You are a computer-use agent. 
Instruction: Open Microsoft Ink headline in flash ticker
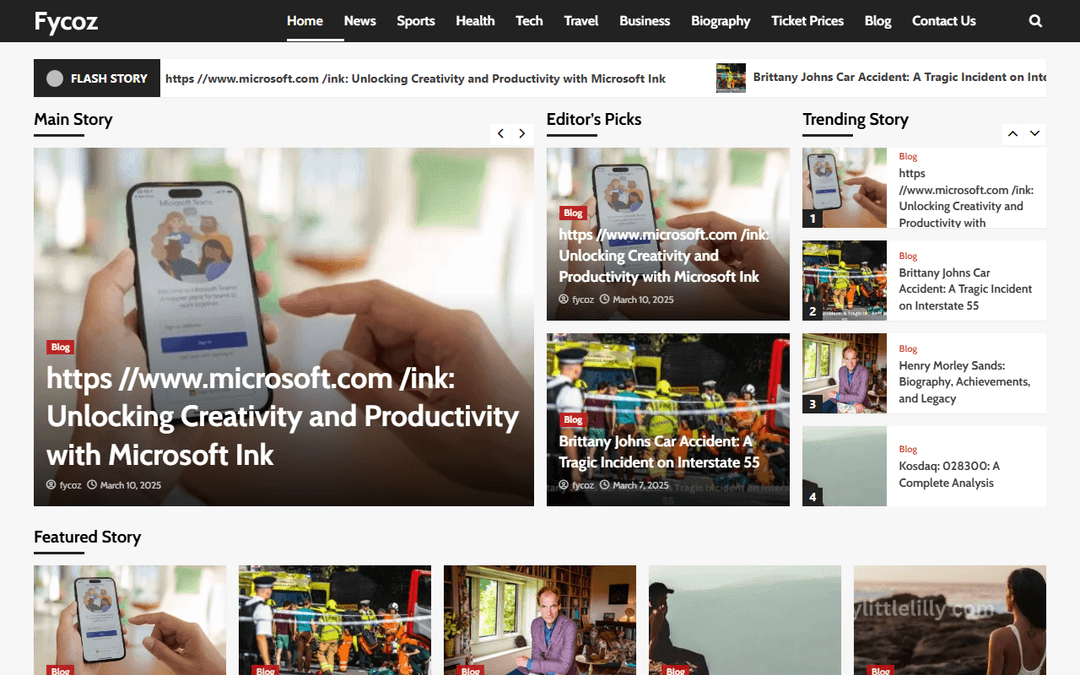tap(415, 79)
